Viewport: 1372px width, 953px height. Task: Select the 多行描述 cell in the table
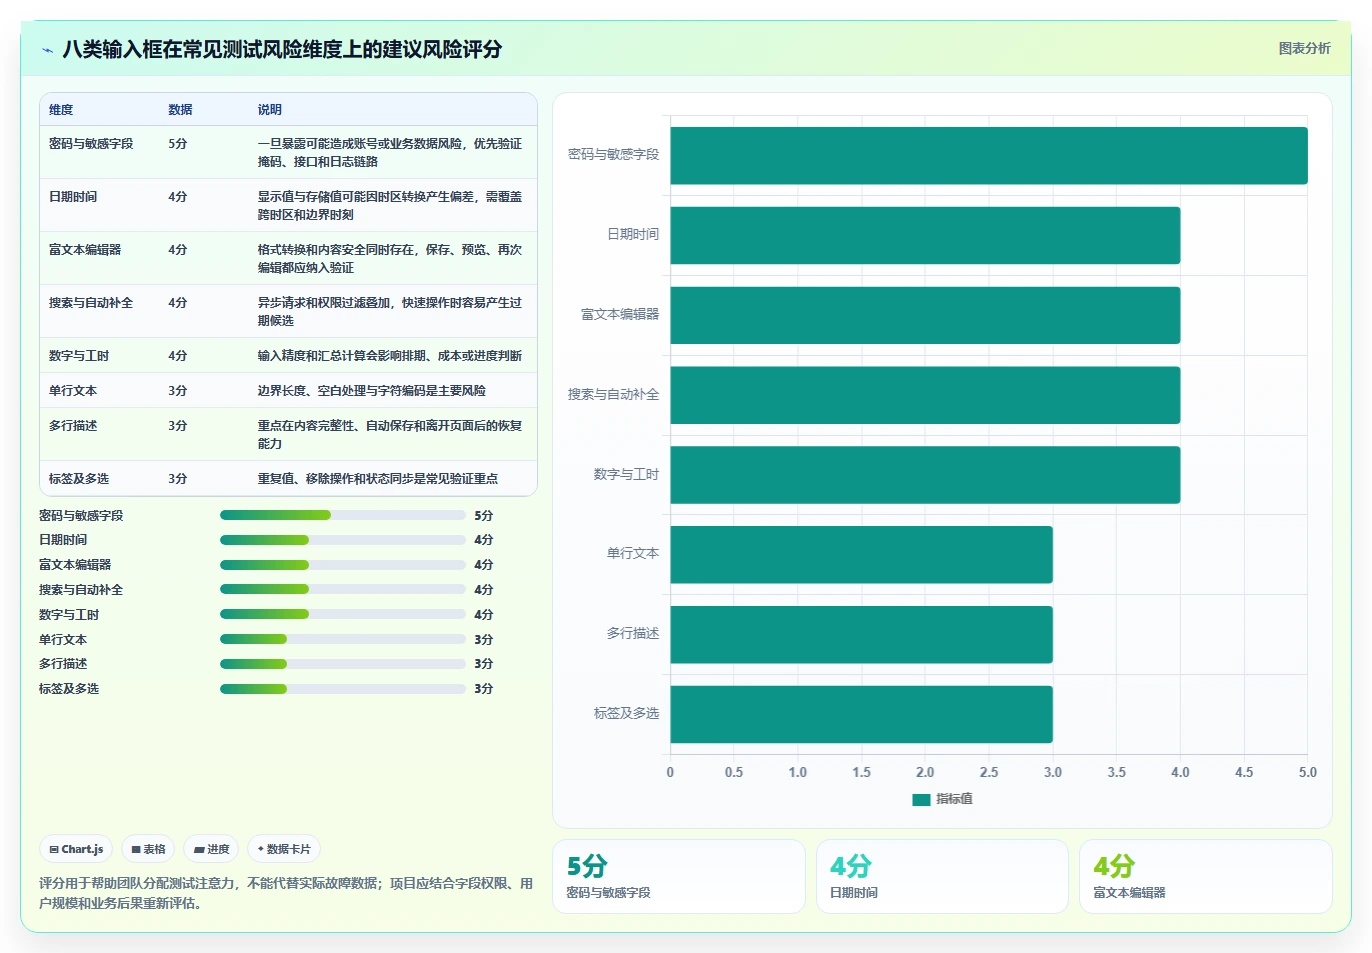[x=73, y=426]
